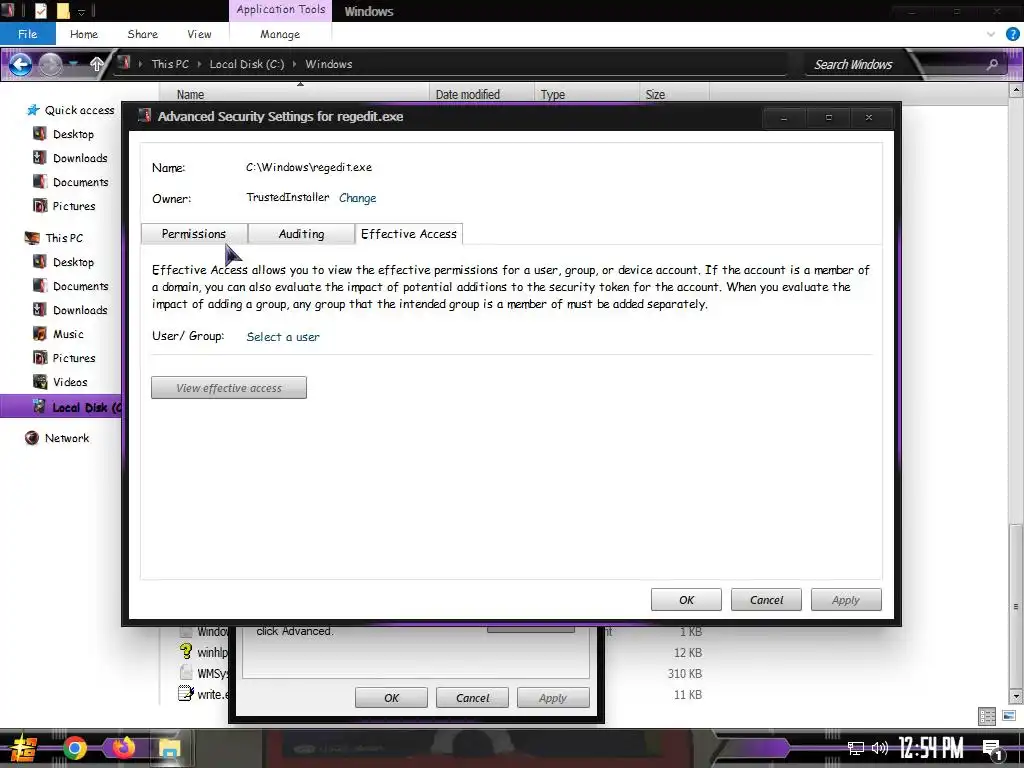1024x768 pixels.
Task: Switch to the Permissions tab
Action: (x=194, y=234)
